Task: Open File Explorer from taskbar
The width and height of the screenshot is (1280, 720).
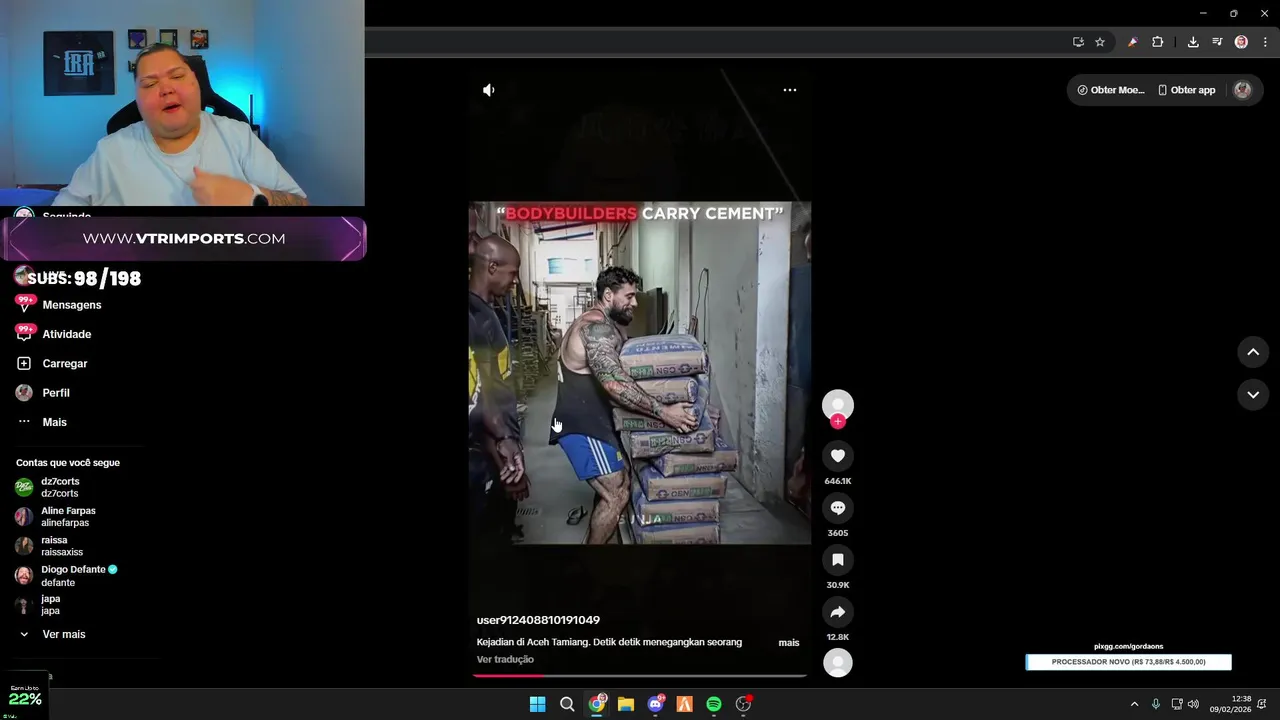Action: coord(626,704)
